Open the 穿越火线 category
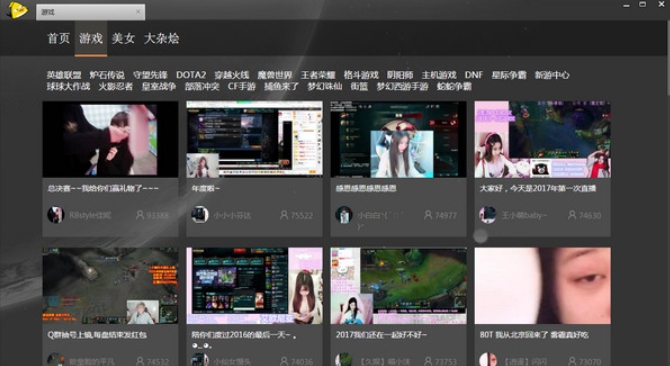The image size is (670, 366). [232, 75]
